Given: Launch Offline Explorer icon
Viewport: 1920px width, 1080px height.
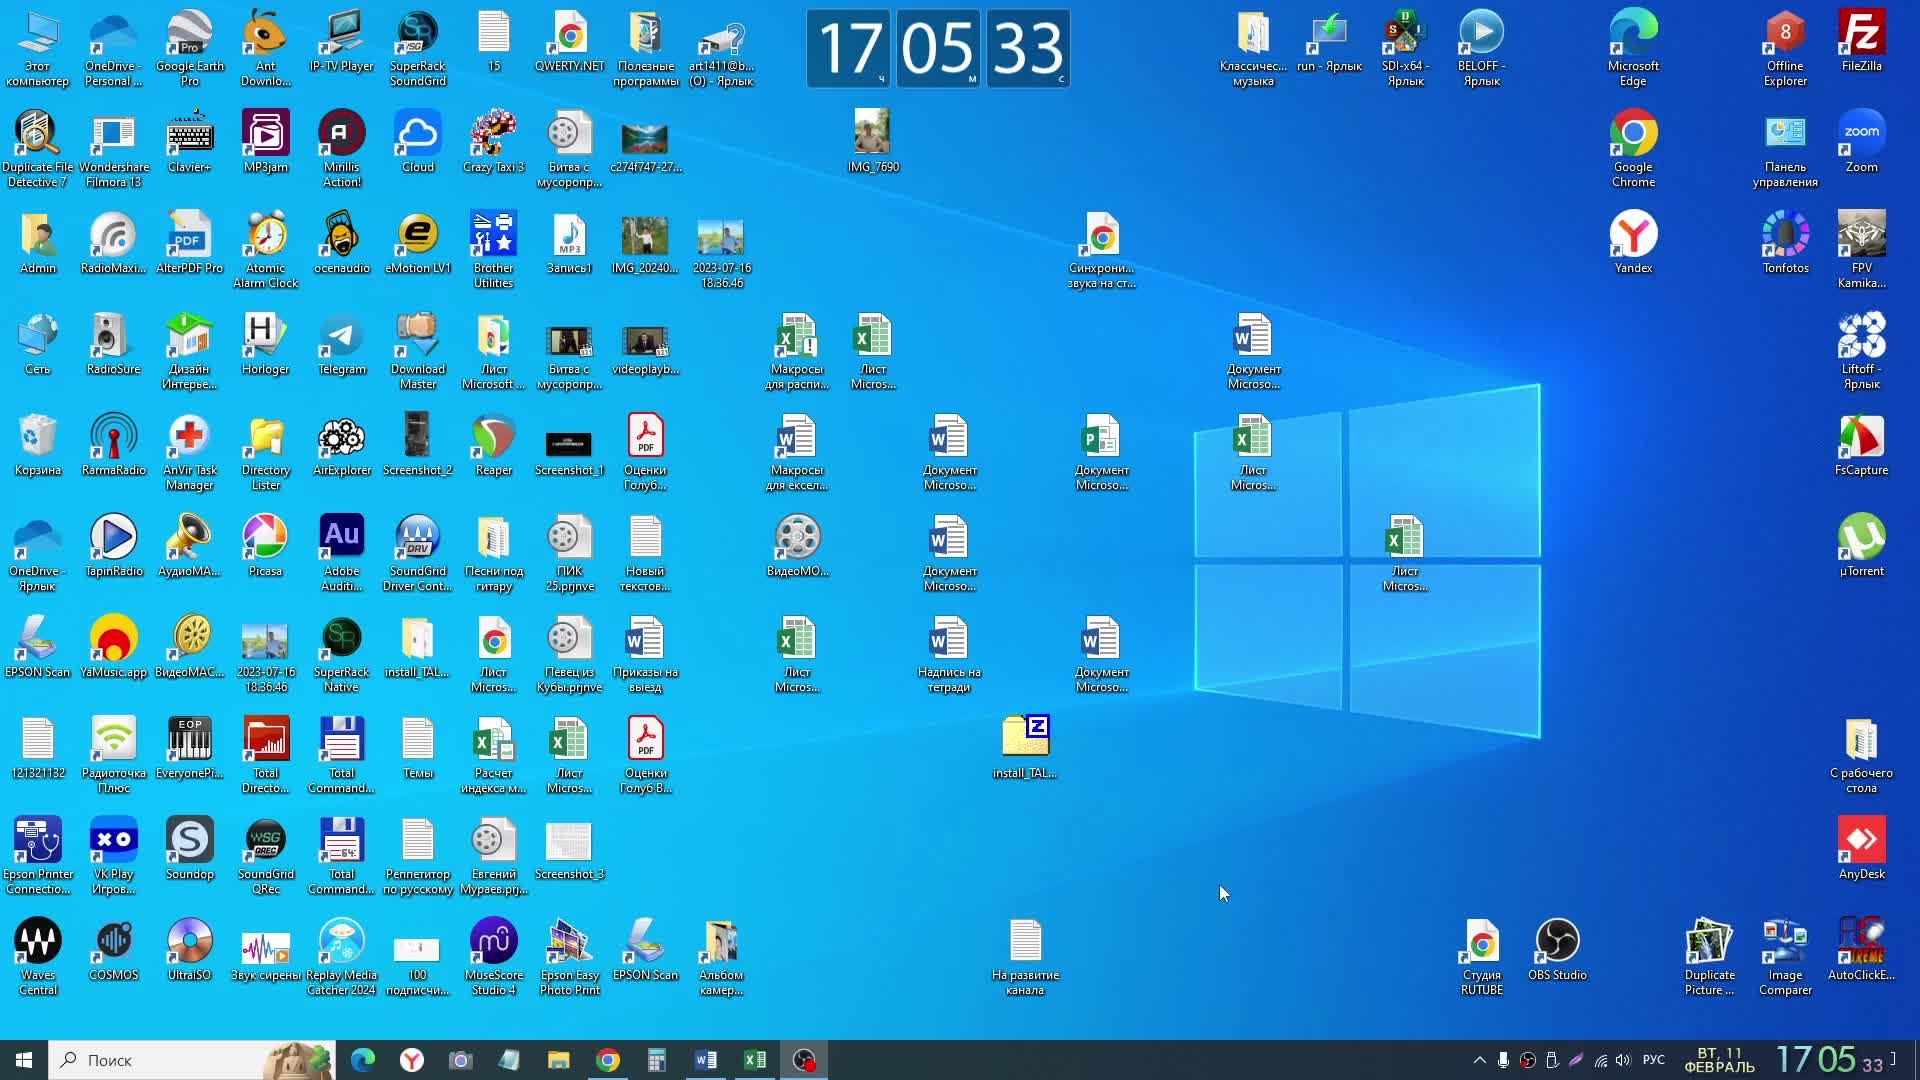Looking at the screenshot, I should pos(1785,47).
